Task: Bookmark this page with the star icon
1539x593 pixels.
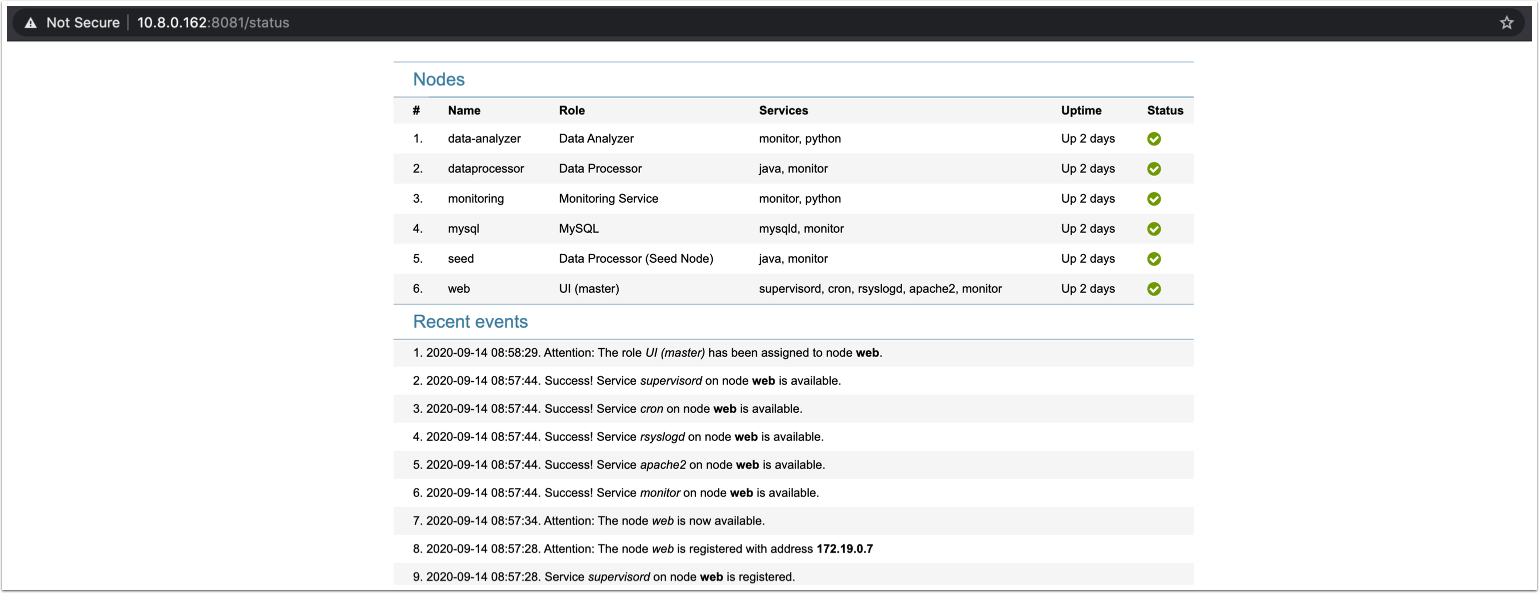Action: 1507,22
